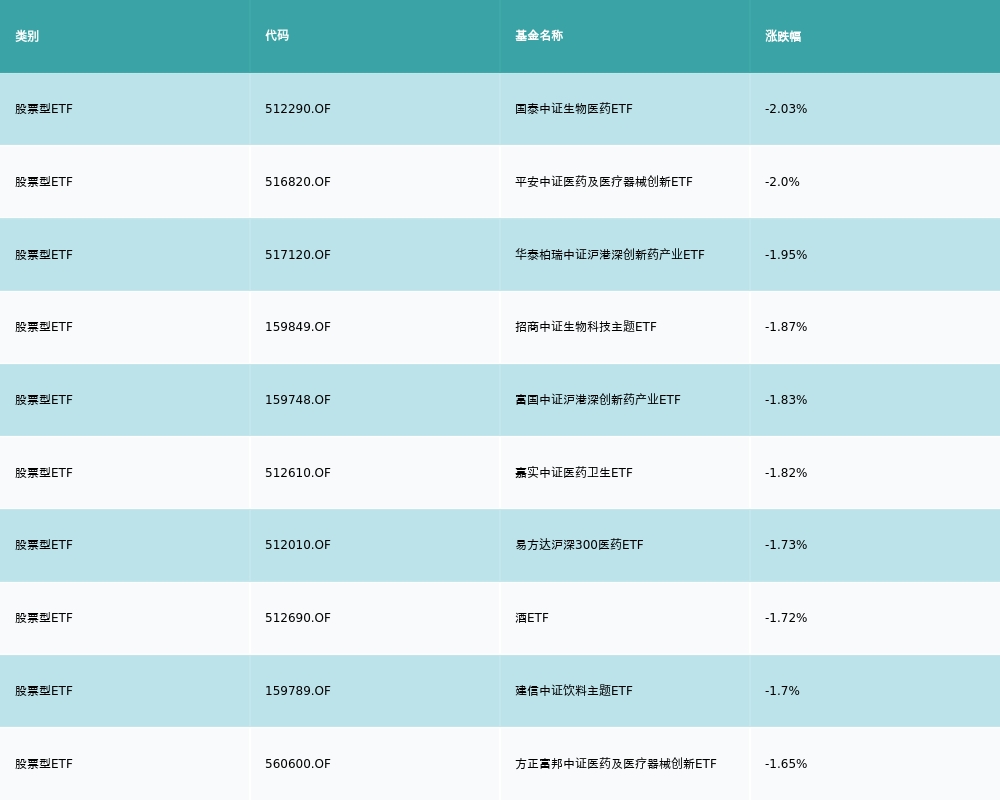Click the -1.95% change value
The height and width of the screenshot is (800, 1000).
pos(786,255)
